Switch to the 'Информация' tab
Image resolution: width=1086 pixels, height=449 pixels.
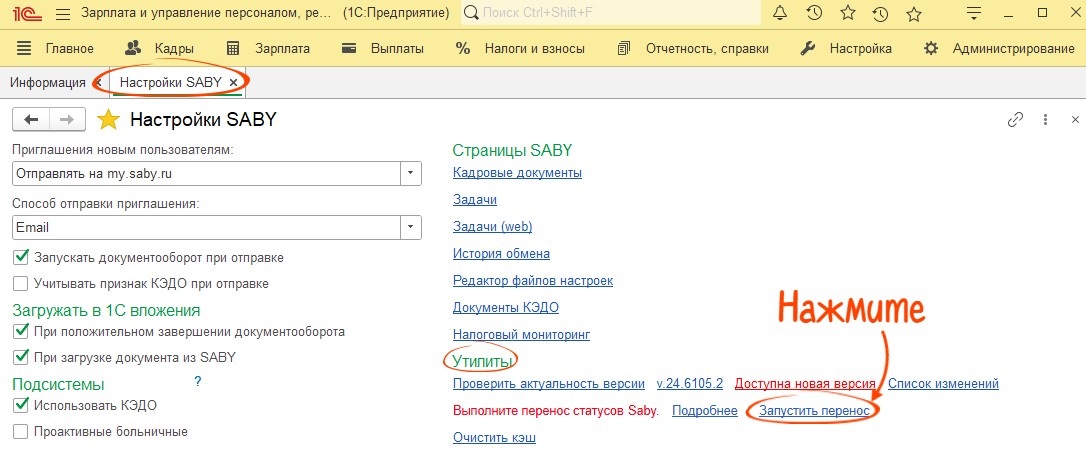(48, 82)
